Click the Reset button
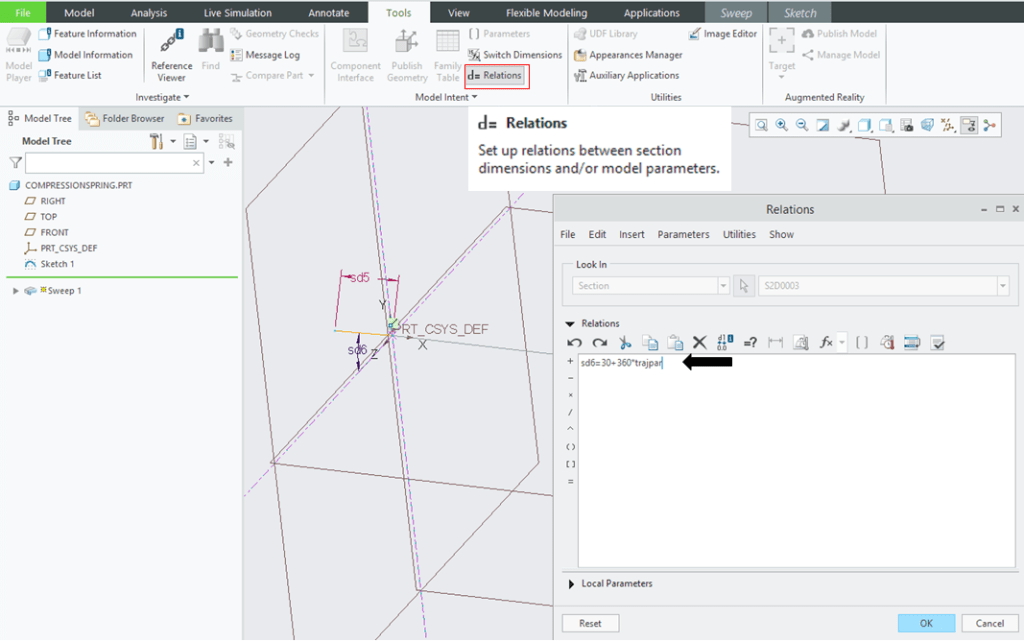The image size is (1024, 642). pyautogui.click(x=590, y=623)
